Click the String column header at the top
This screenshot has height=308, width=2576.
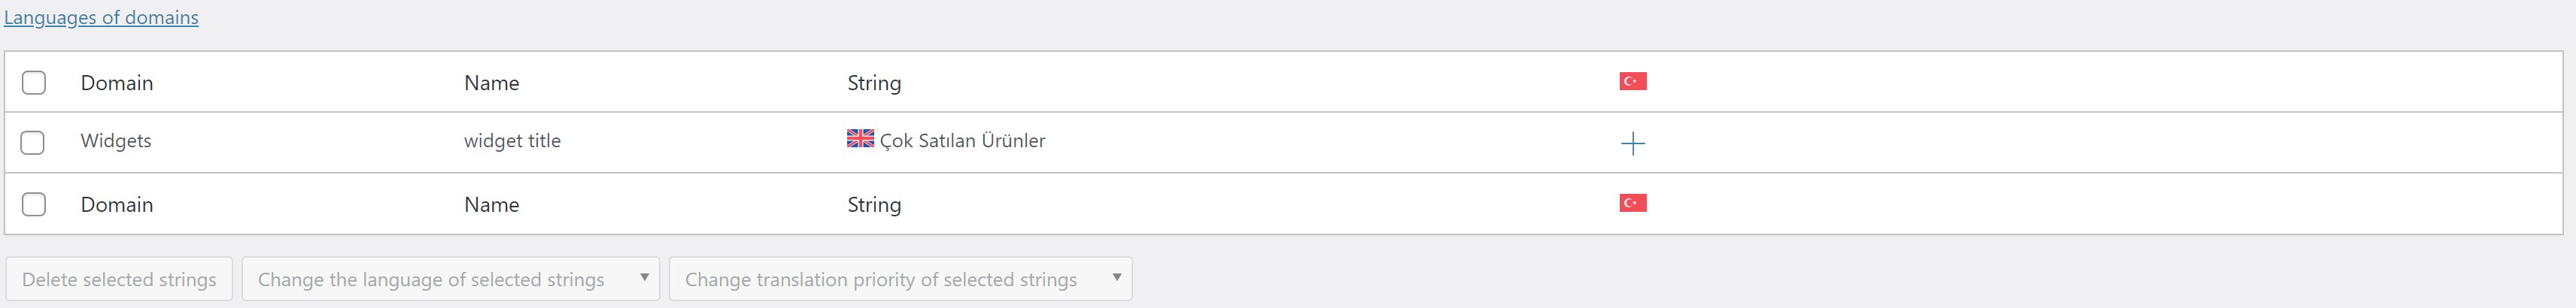[874, 83]
